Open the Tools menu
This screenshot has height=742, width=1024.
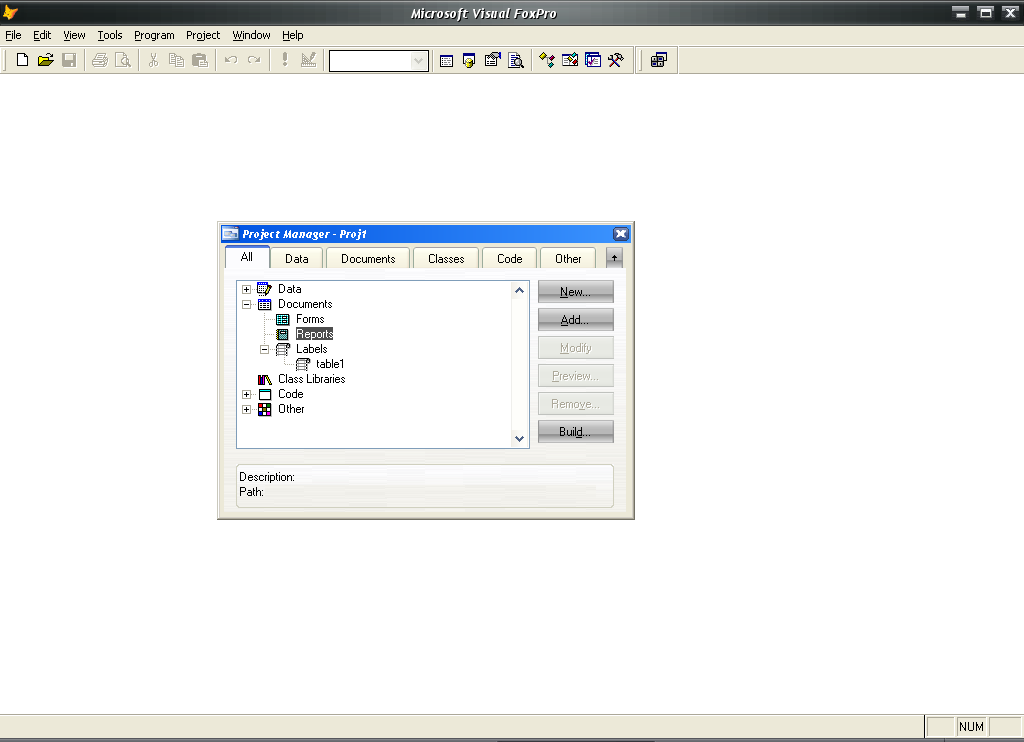pyautogui.click(x=110, y=35)
